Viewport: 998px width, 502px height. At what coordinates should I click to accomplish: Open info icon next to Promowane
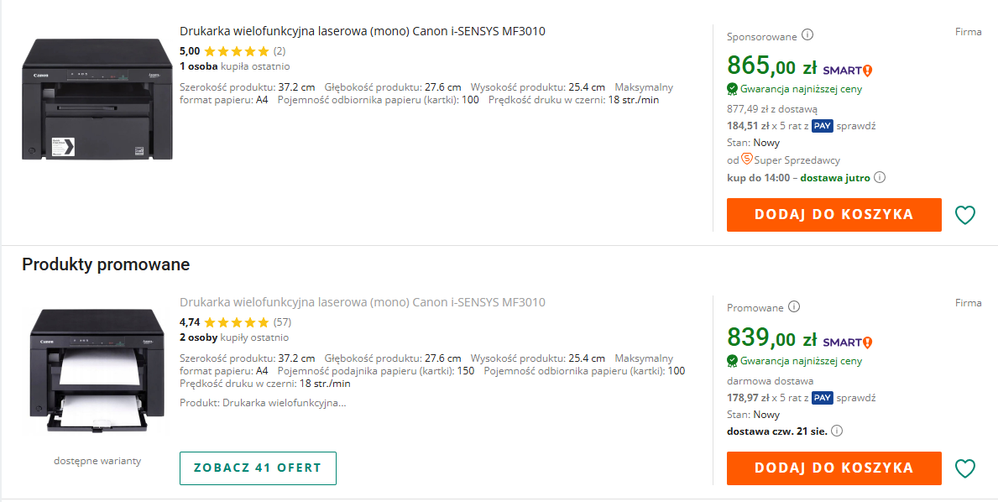pyautogui.click(x=793, y=307)
